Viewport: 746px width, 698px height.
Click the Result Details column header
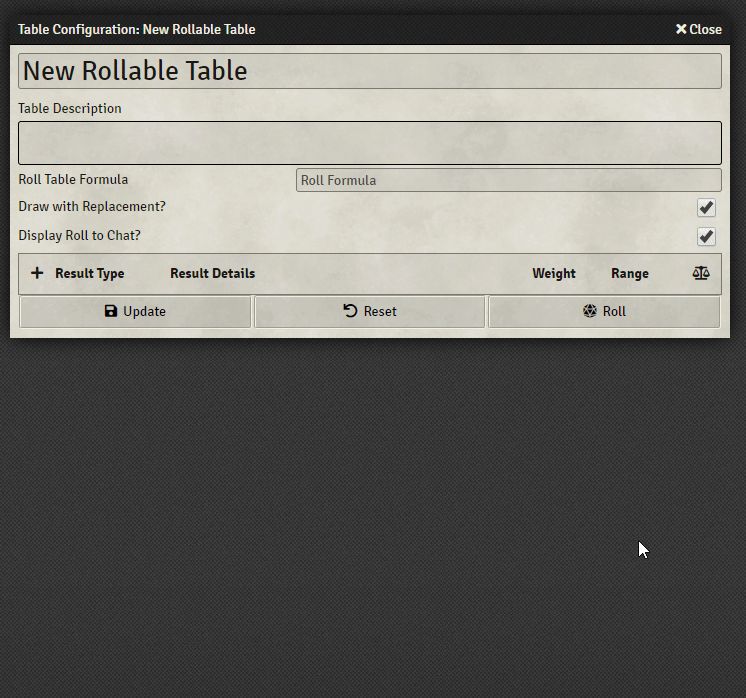213,274
